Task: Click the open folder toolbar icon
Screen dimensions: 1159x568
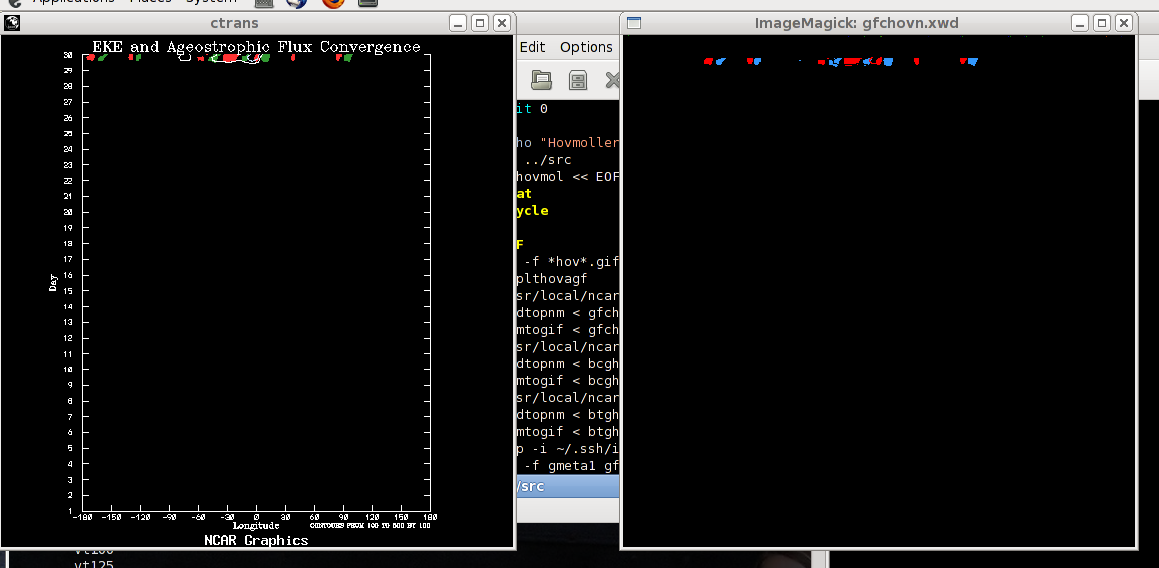Action: click(541, 80)
